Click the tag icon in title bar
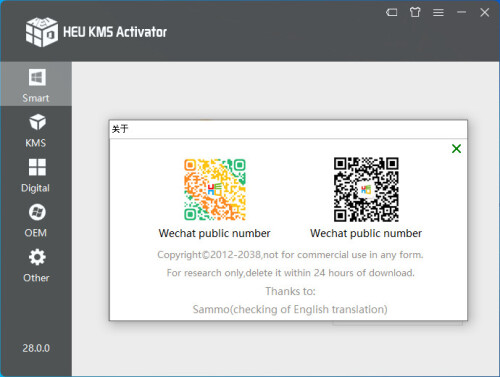 tap(392, 13)
